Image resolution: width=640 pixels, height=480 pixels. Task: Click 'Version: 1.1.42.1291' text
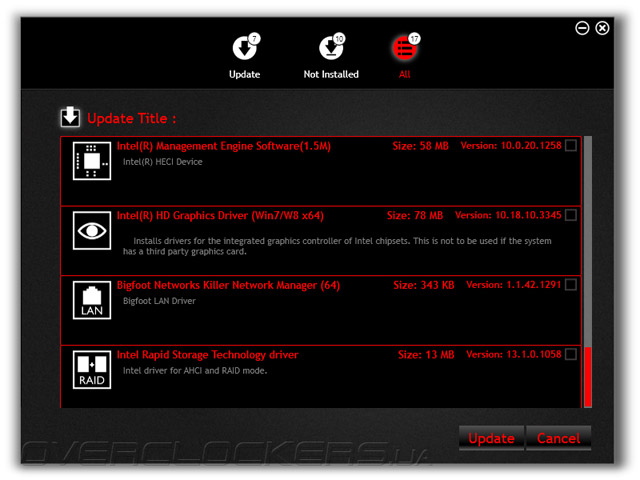tap(514, 285)
